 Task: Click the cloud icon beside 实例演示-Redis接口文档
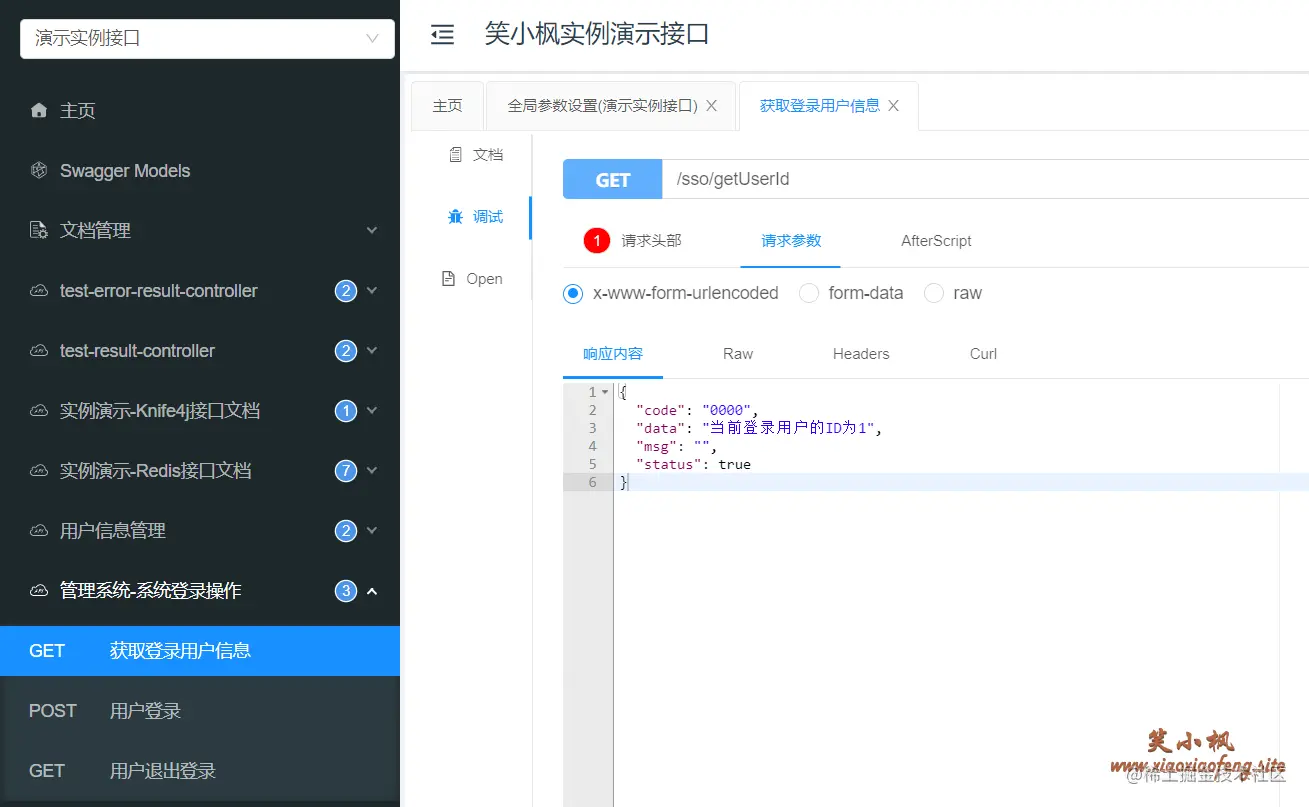click(x=39, y=471)
